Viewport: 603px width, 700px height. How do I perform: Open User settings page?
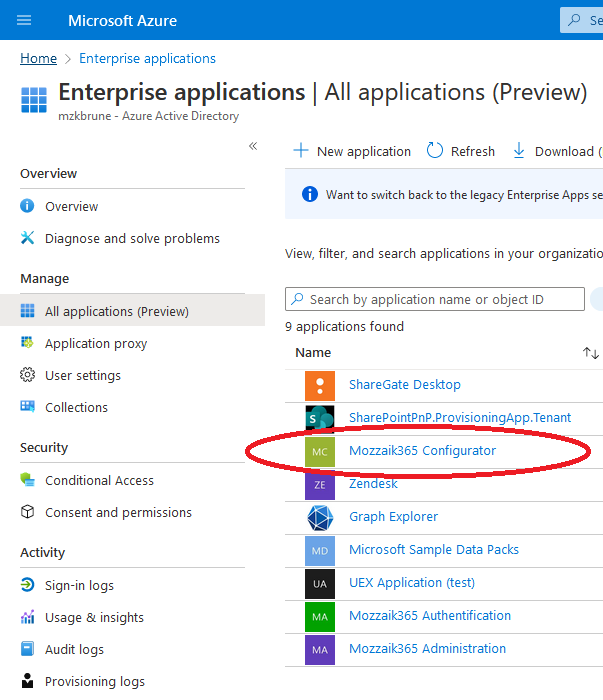pos(83,375)
